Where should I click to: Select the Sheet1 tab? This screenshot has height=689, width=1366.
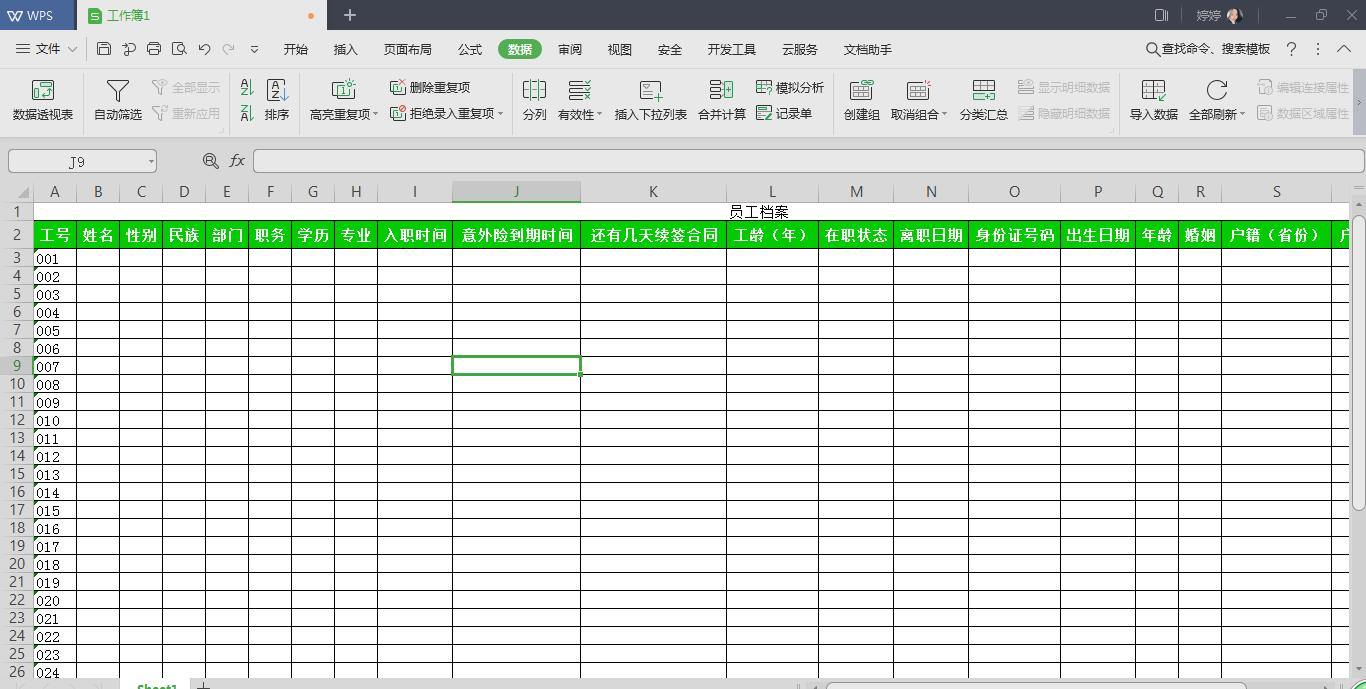click(156, 685)
